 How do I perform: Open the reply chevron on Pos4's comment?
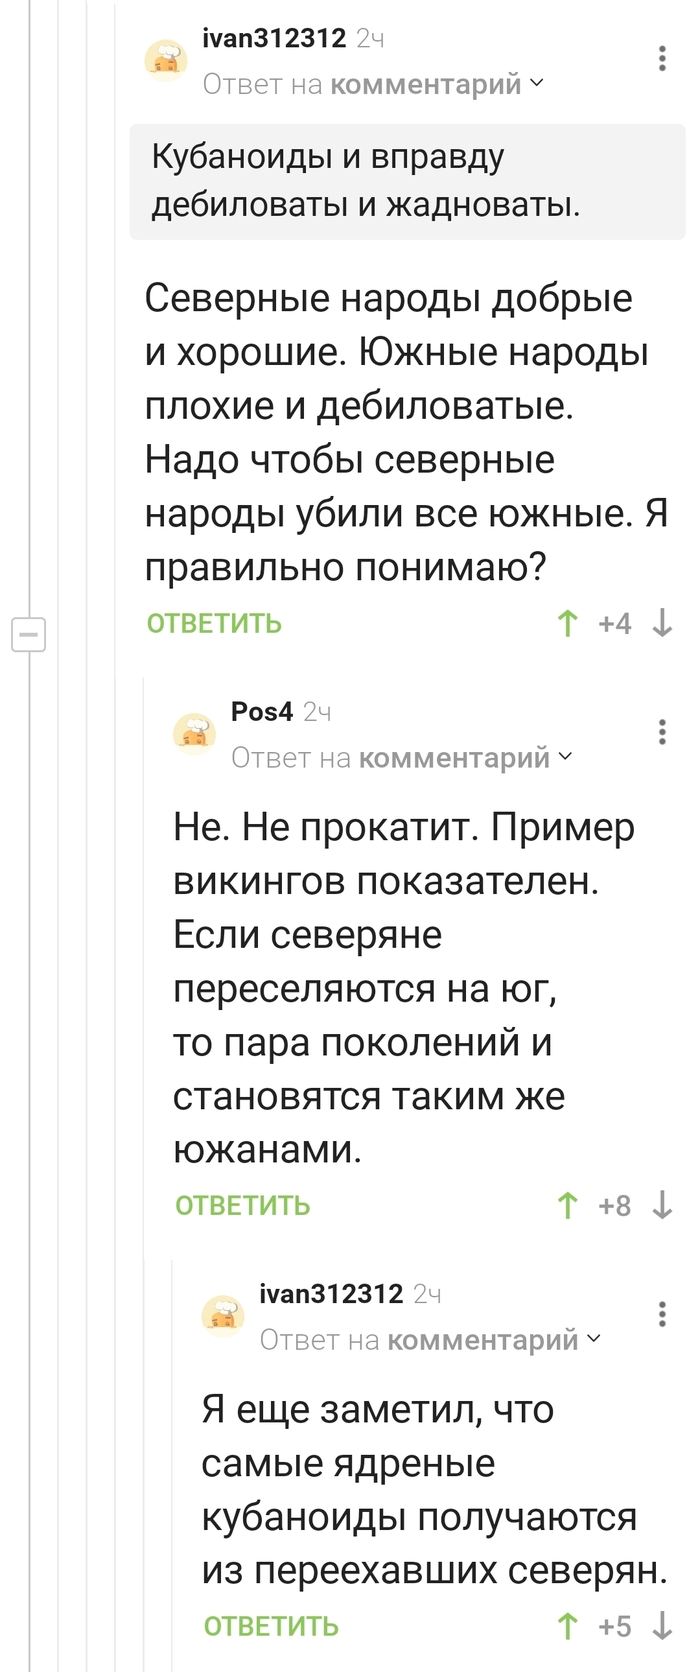567,758
